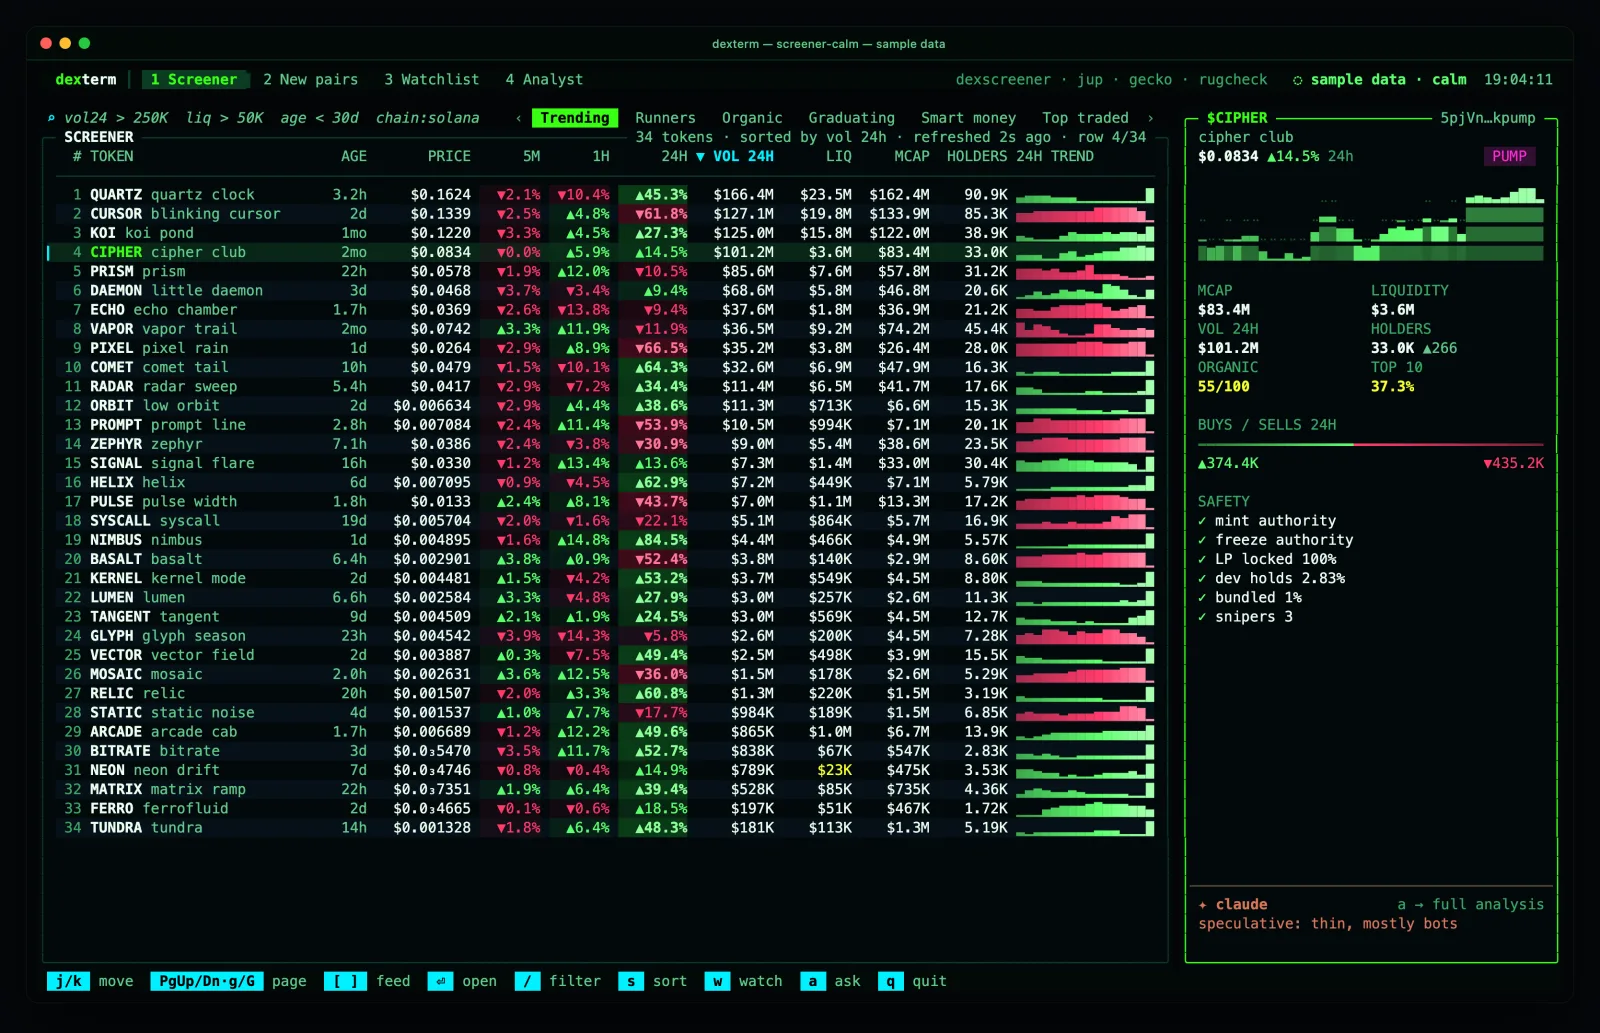Click the snipers 3 safety check

pos(1246,616)
